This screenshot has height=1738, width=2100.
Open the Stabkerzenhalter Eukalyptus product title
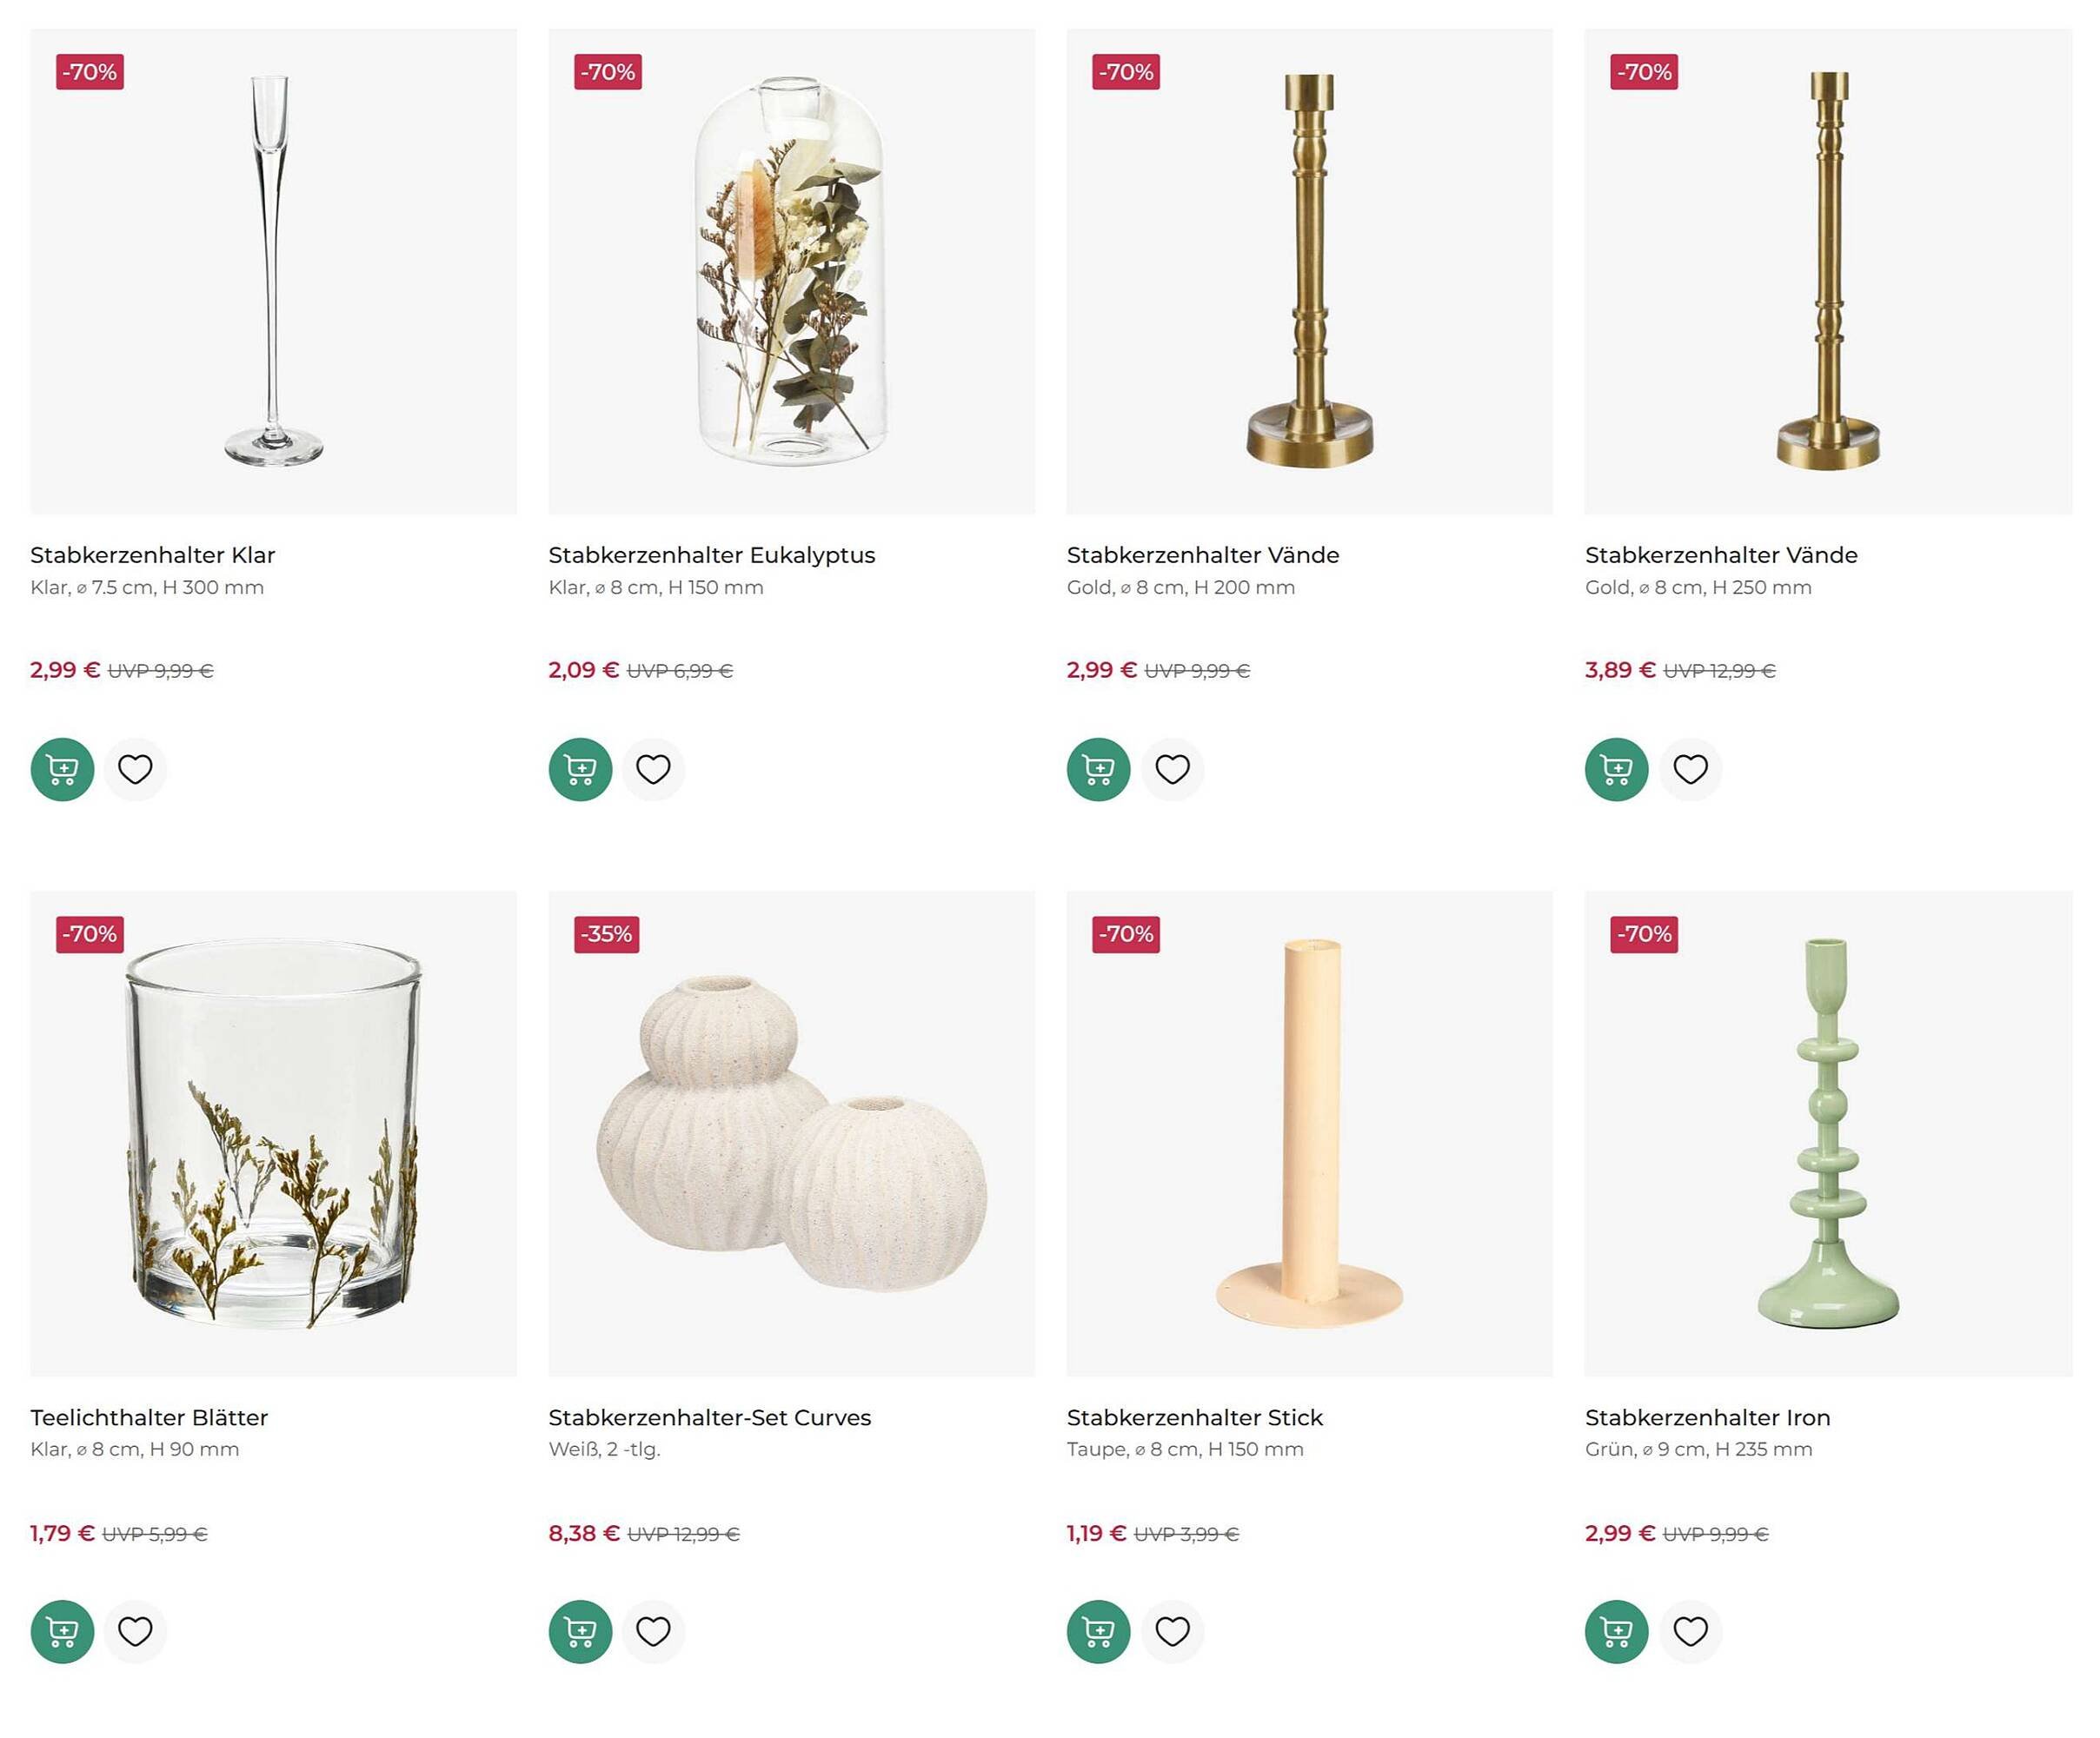coord(711,555)
